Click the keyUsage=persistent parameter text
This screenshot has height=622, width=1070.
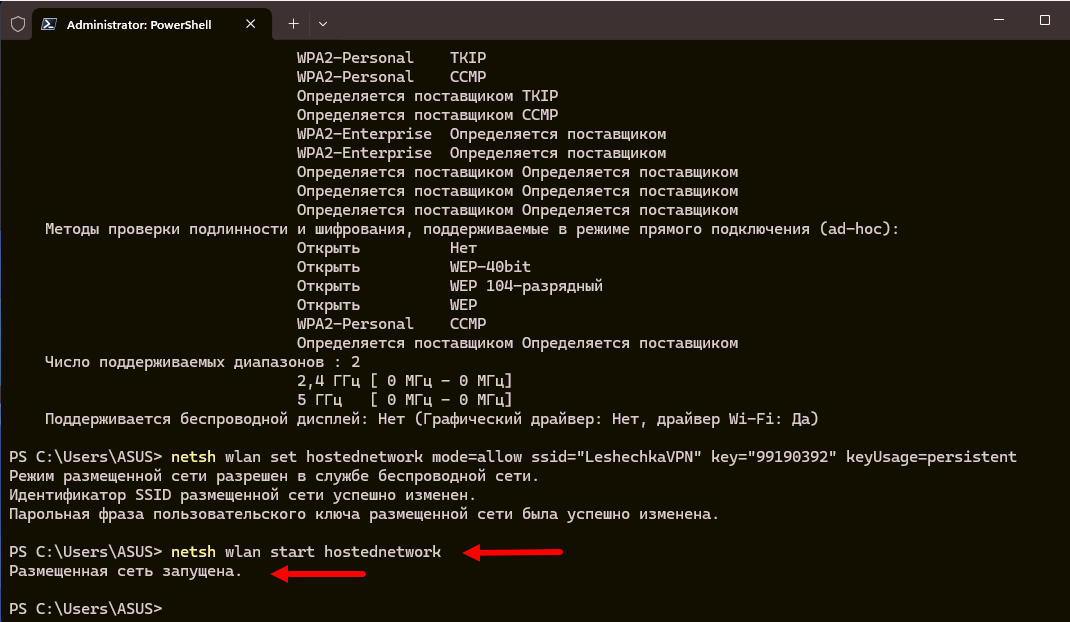pyautogui.click(x=931, y=457)
